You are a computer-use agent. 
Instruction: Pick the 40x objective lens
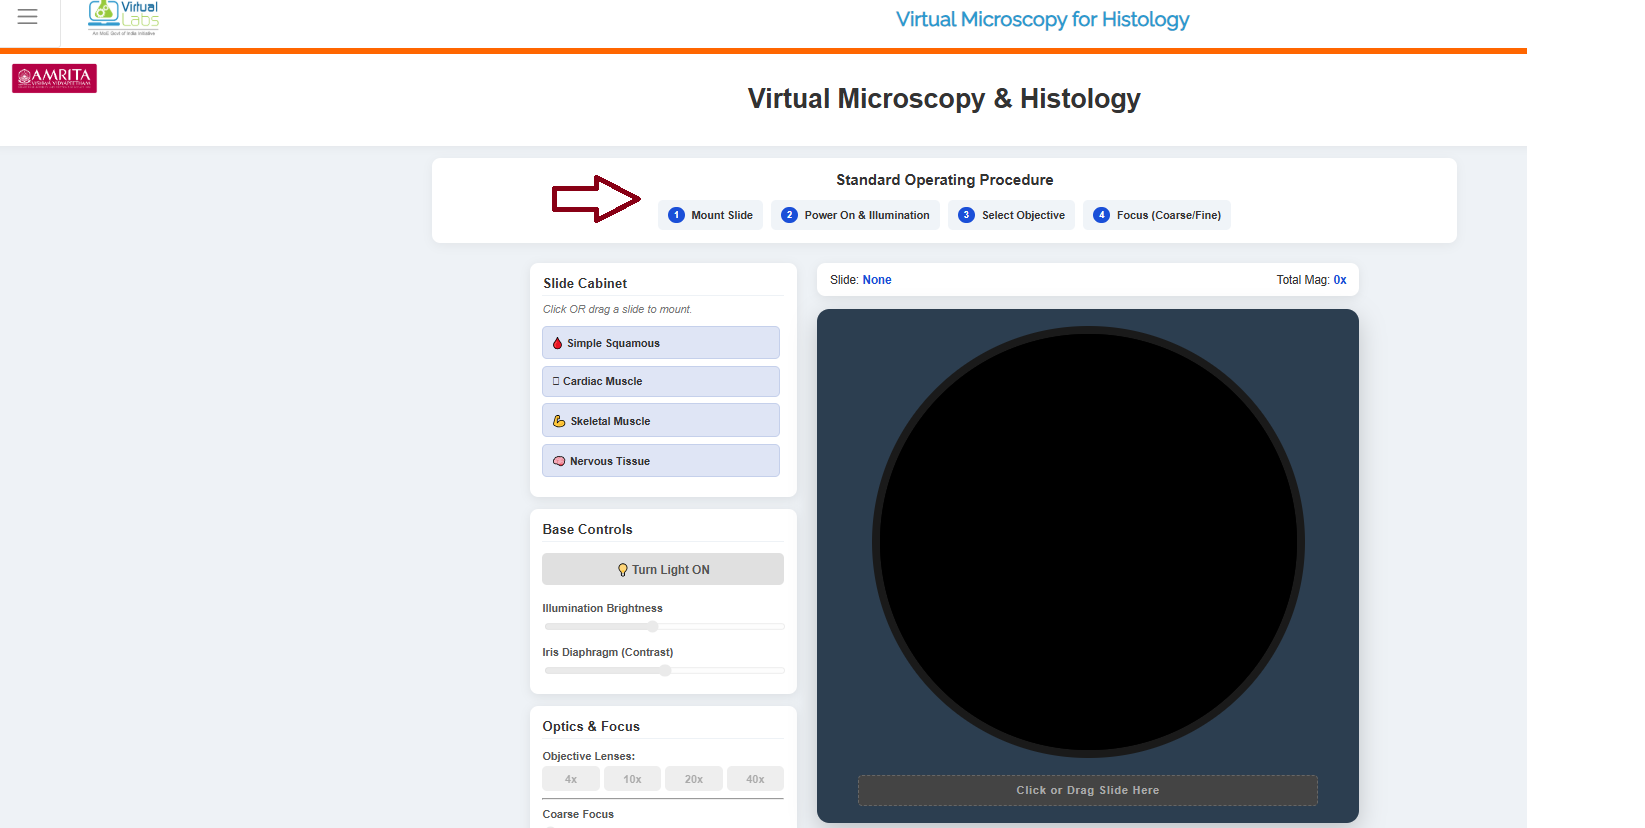click(755, 779)
